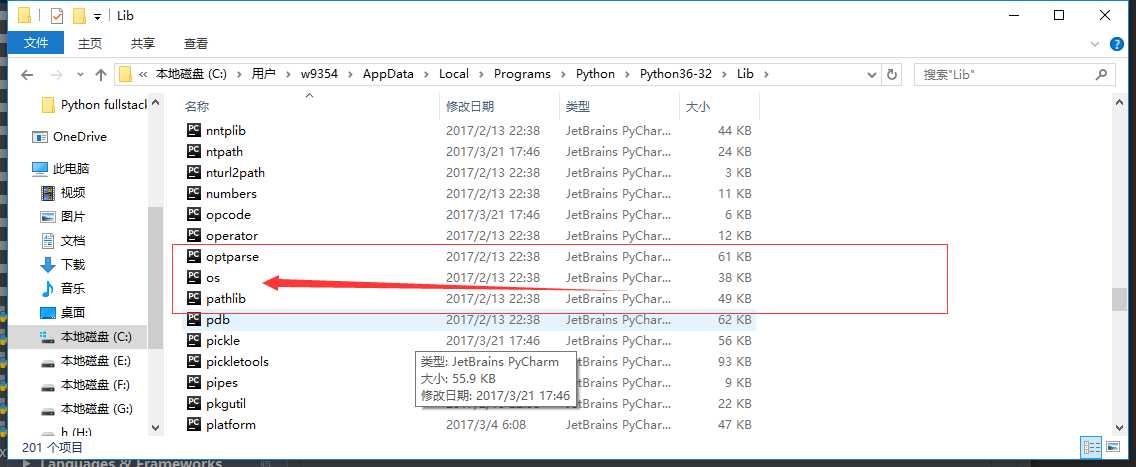The height and width of the screenshot is (467, 1136).
Task: Go back with the left arrow
Action: pos(28,74)
